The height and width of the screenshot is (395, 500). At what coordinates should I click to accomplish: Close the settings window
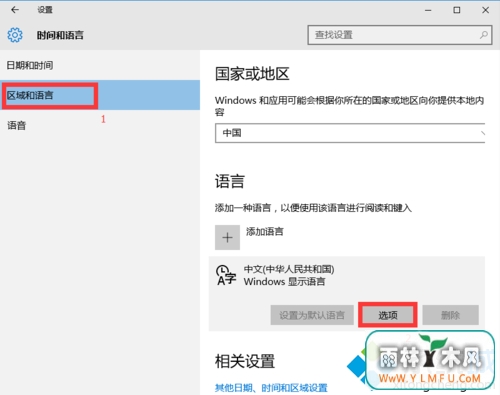pos(485,10)
